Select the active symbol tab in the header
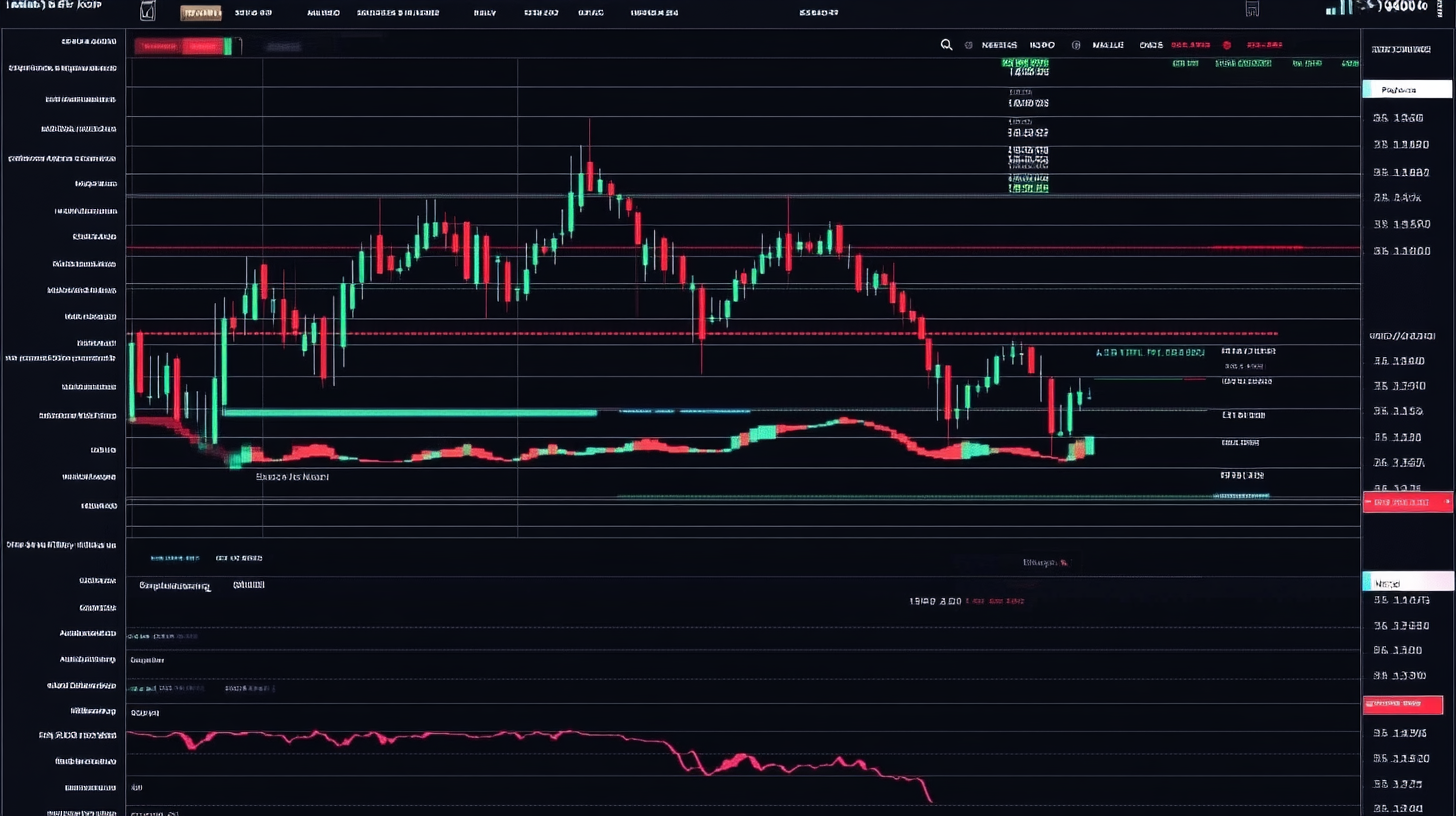Image resolution: width=1456 pixels, height=816 pixels. coord(201,13)
